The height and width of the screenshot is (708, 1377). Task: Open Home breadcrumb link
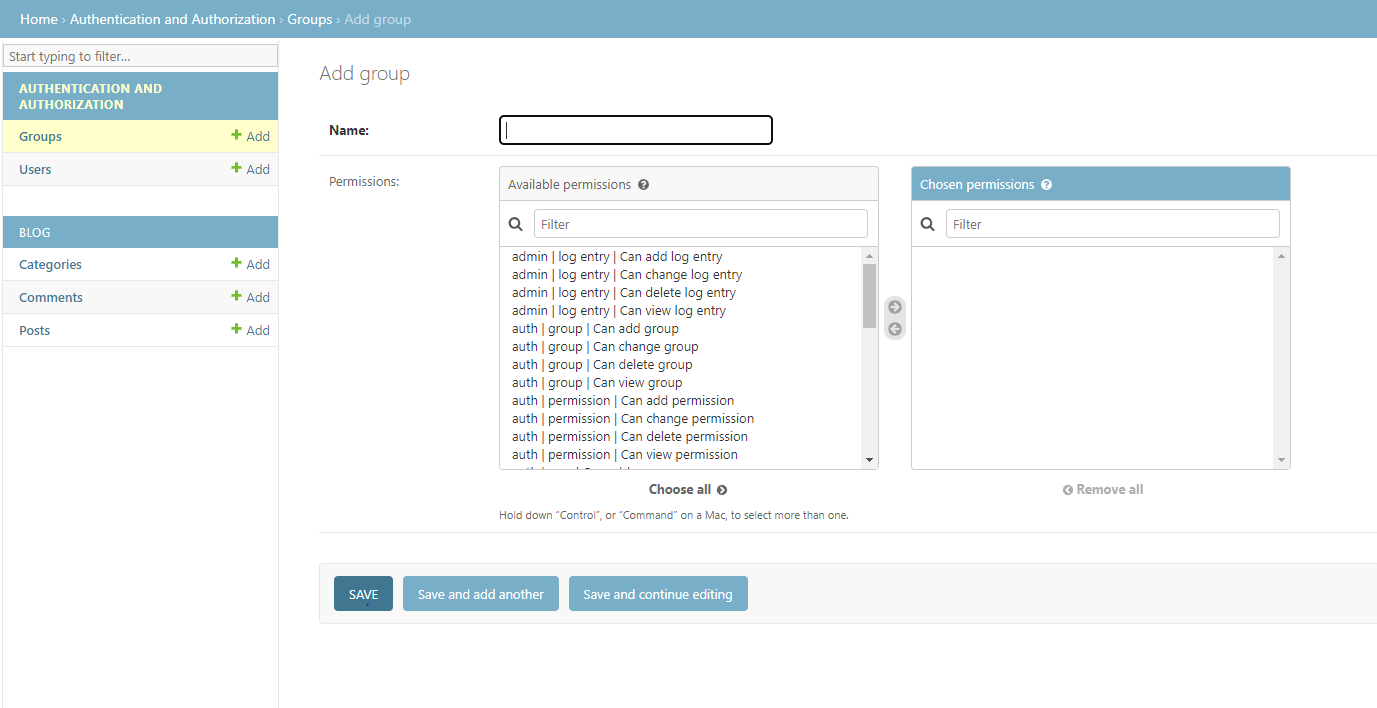(38, 19)
